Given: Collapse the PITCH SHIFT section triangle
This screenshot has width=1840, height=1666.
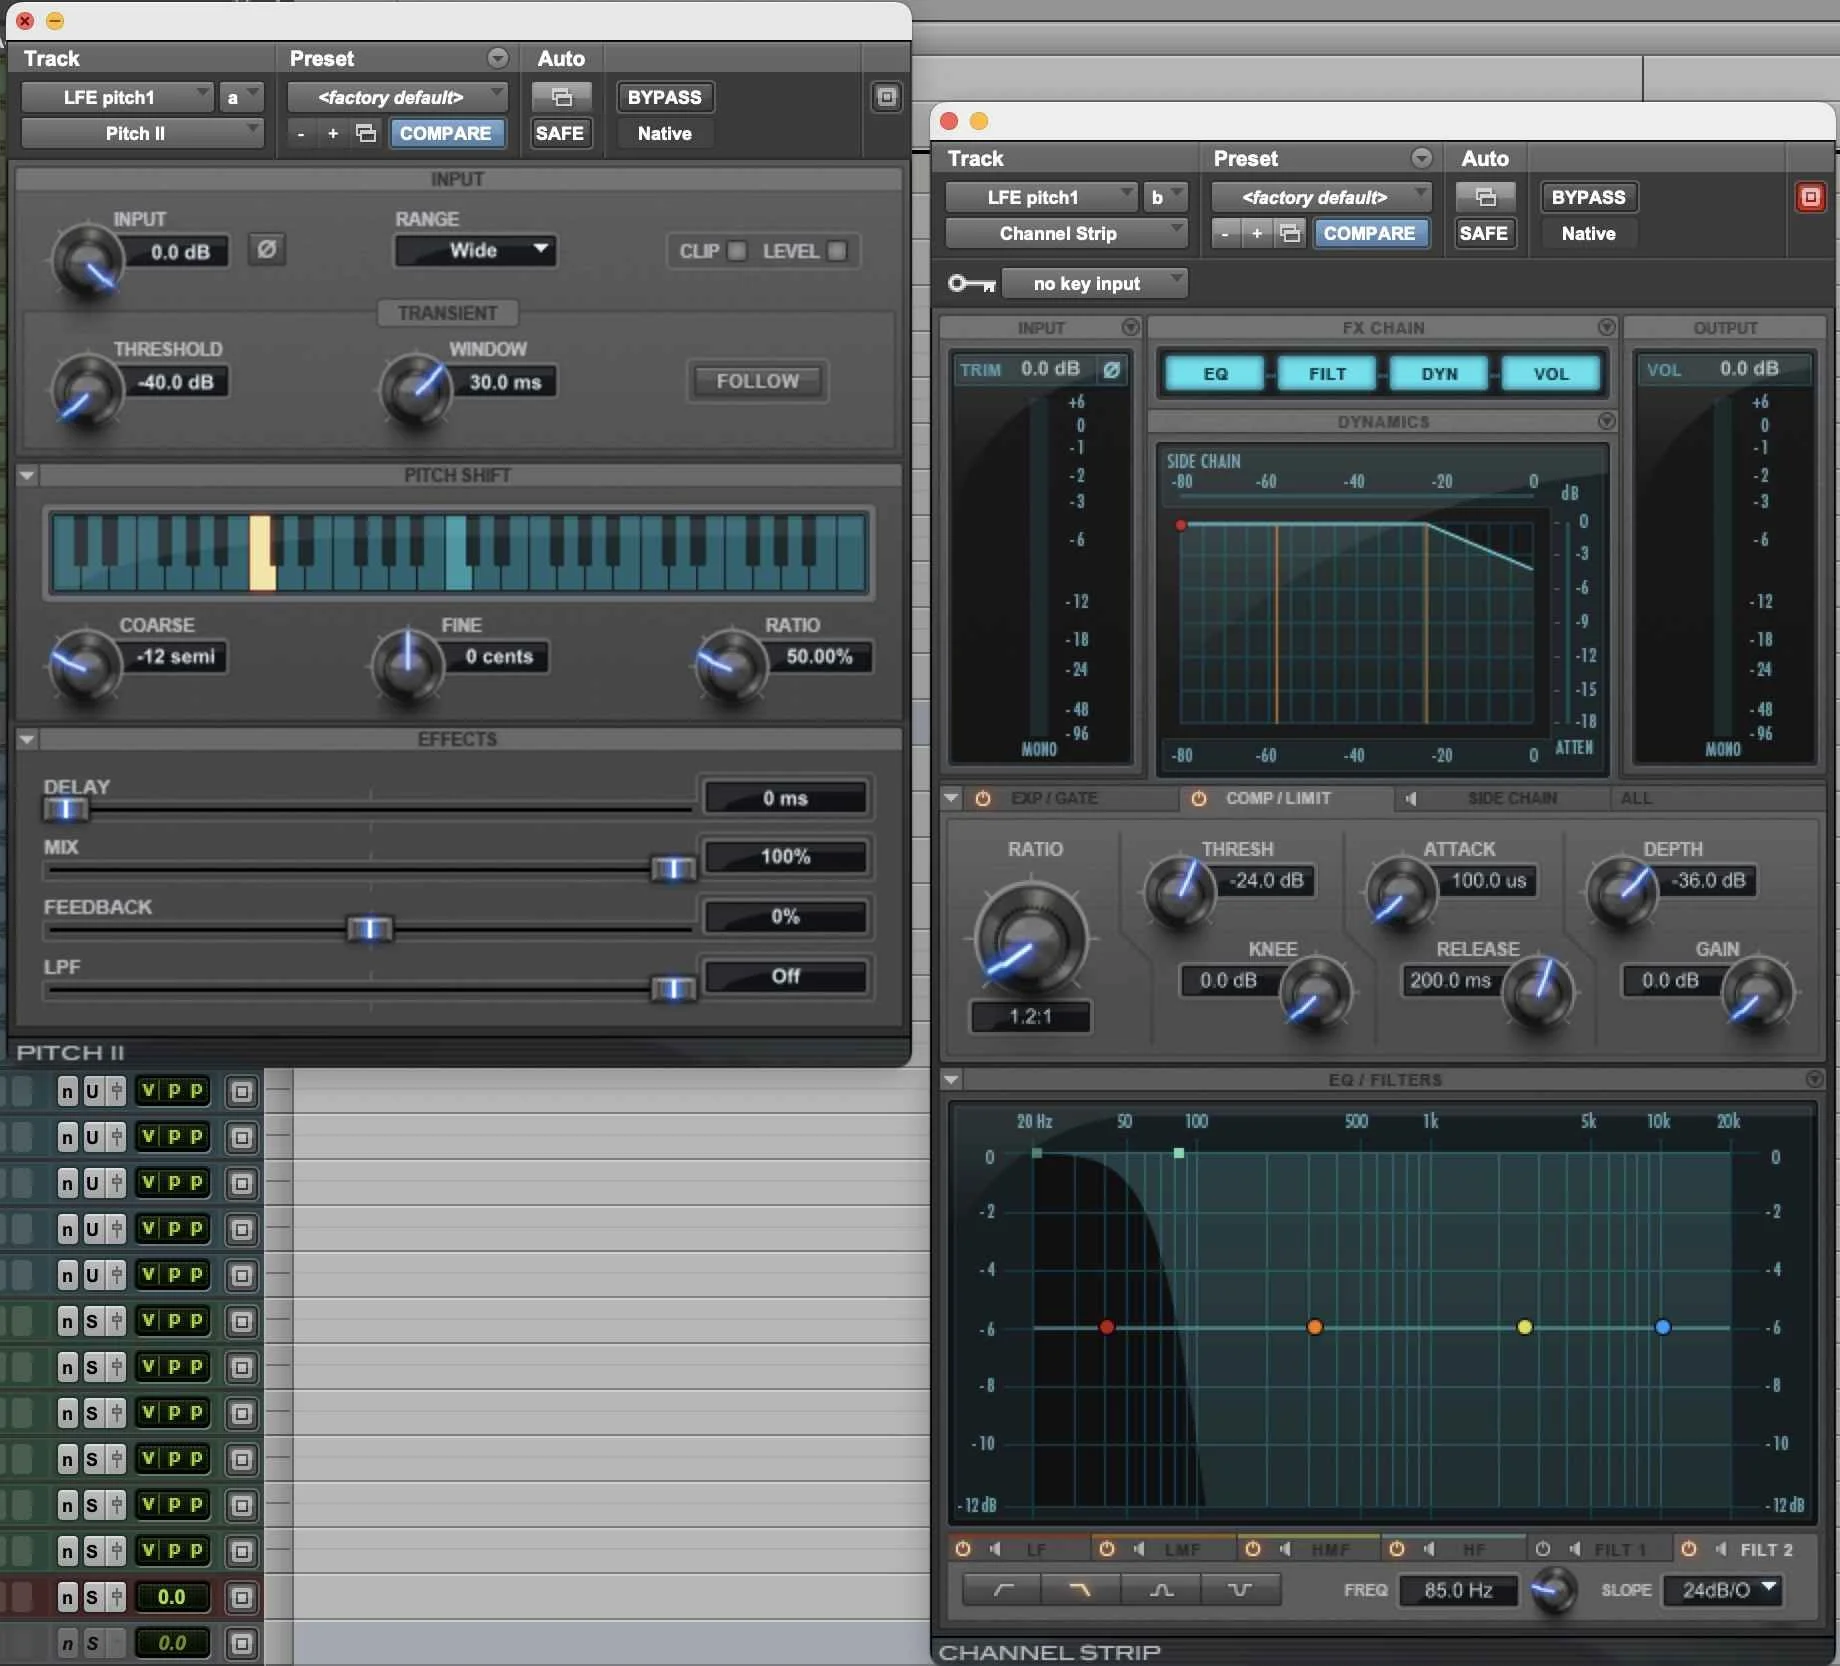Looking at the screenshot, I should [x=27, y=475].
